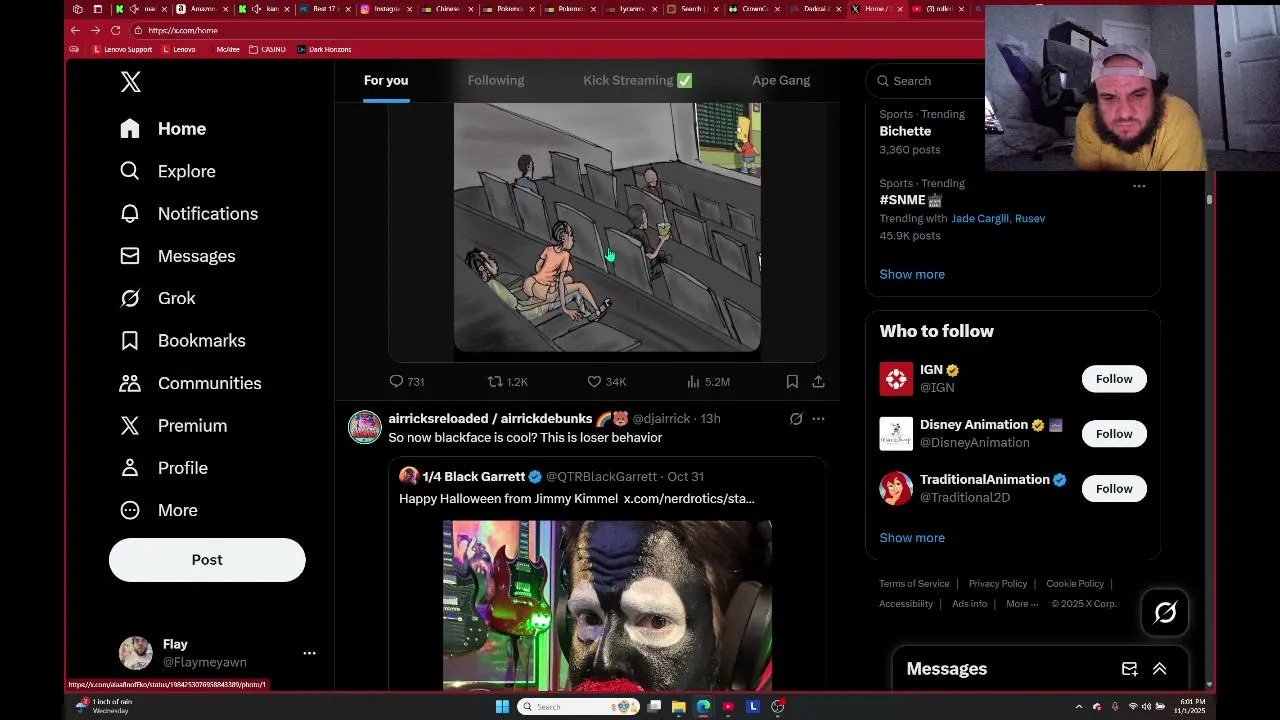Open the three-dot menu on airricksreloaded post
This screenshot has width=1280, height=720.
point(818,419)
